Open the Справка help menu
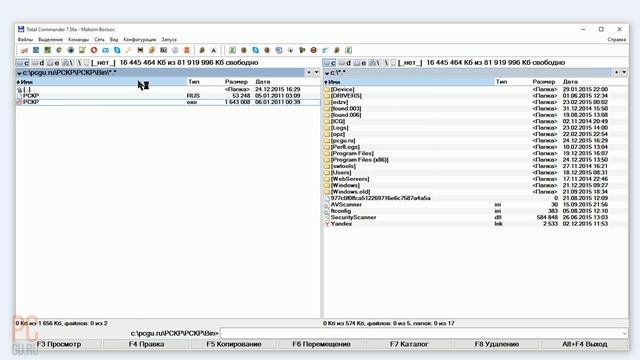640x360 pixels. pyautogui.click(x=616, y=40)
